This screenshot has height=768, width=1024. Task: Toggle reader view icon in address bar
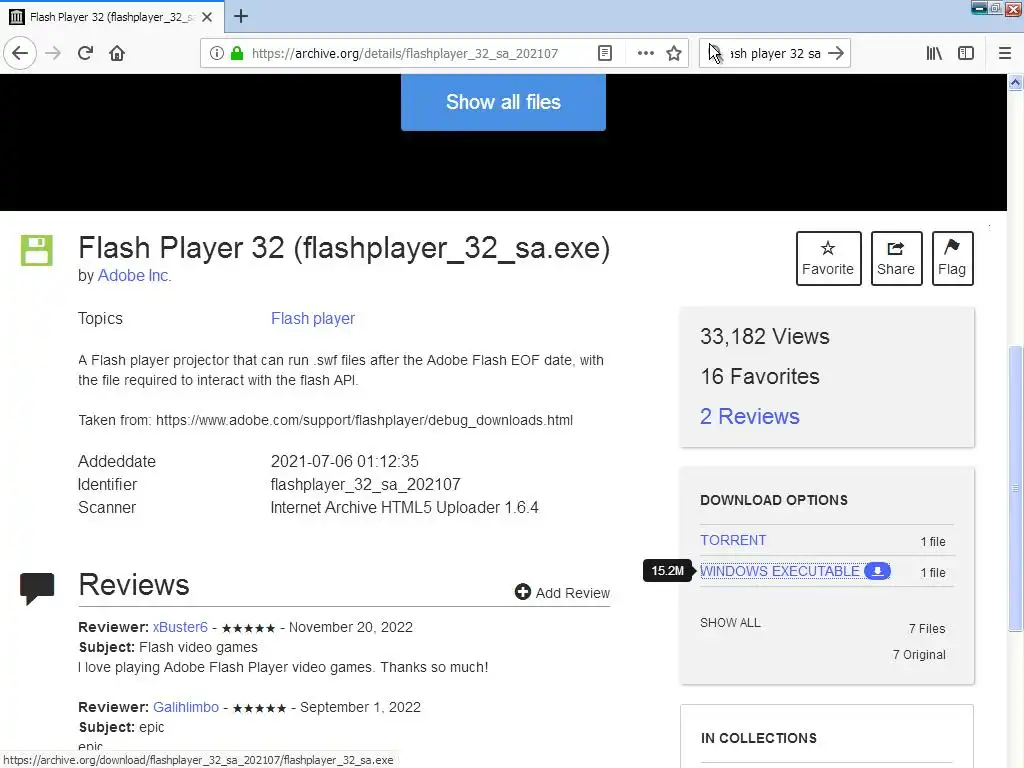[x=605, y=53]
